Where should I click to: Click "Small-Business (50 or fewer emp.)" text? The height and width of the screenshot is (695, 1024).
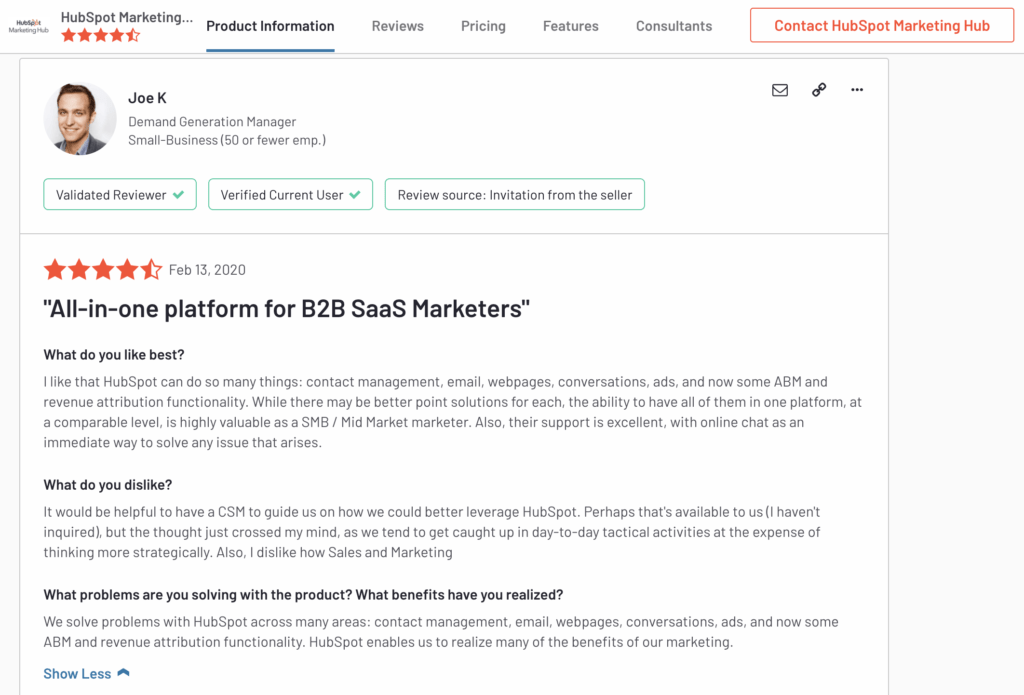pos(227,140)
